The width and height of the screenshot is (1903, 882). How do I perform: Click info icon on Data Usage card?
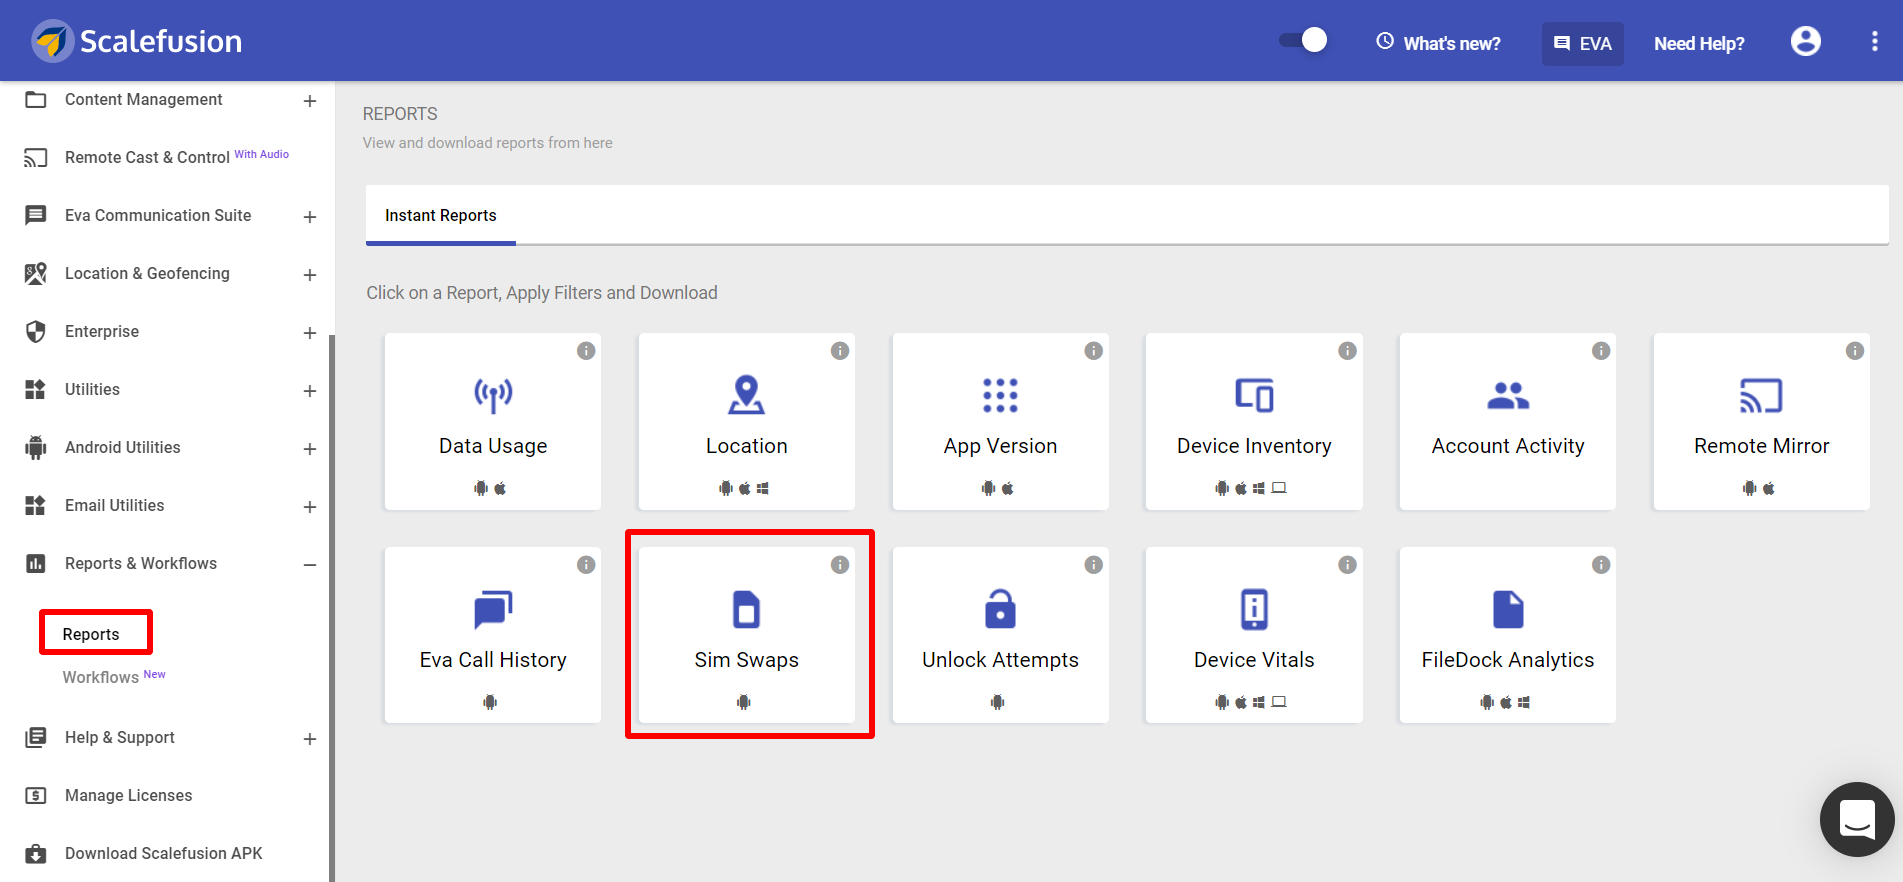(x=586, y=351)
